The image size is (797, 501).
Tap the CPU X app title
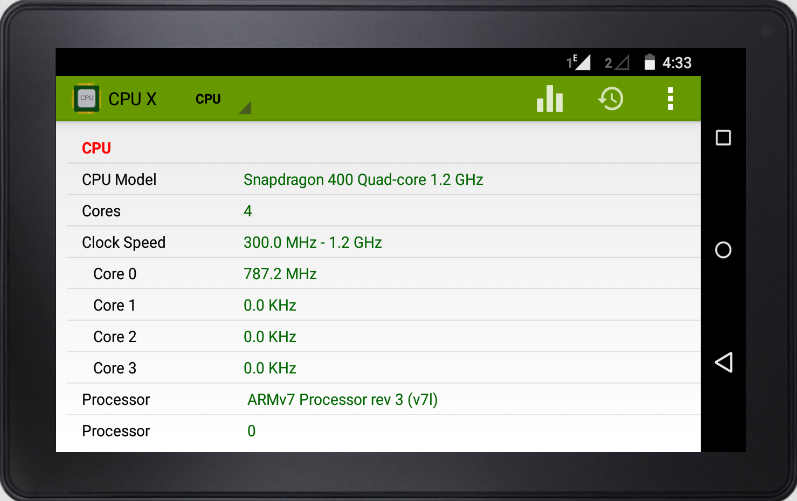(x=133, y=99)
